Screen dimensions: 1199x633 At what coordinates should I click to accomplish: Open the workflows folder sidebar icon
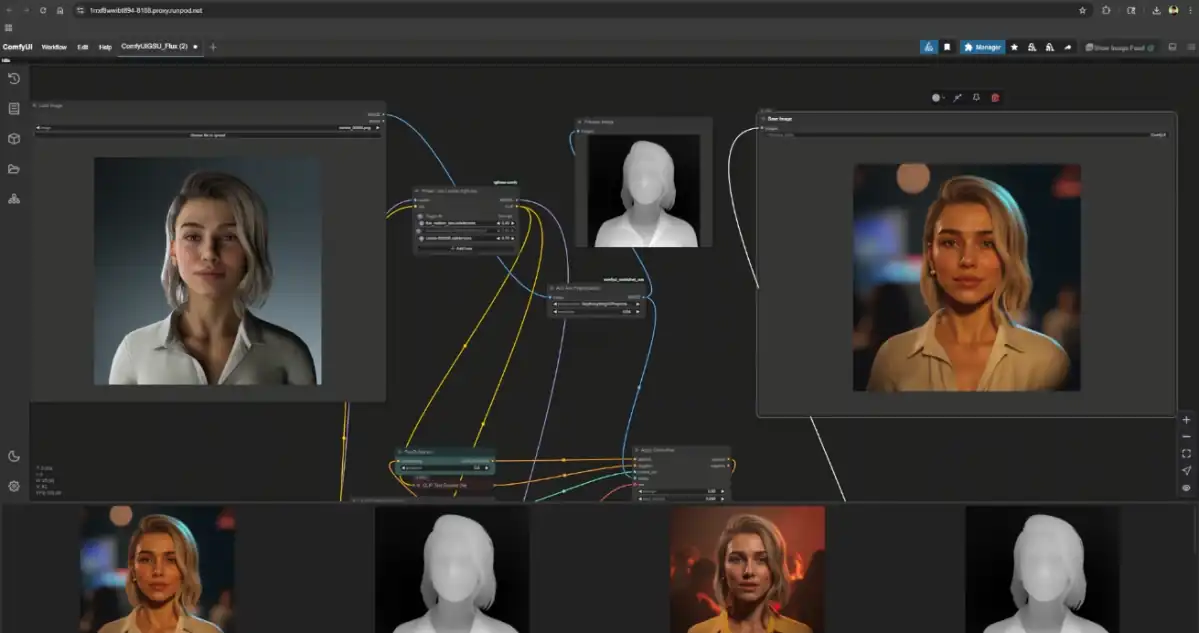[14, 169]
